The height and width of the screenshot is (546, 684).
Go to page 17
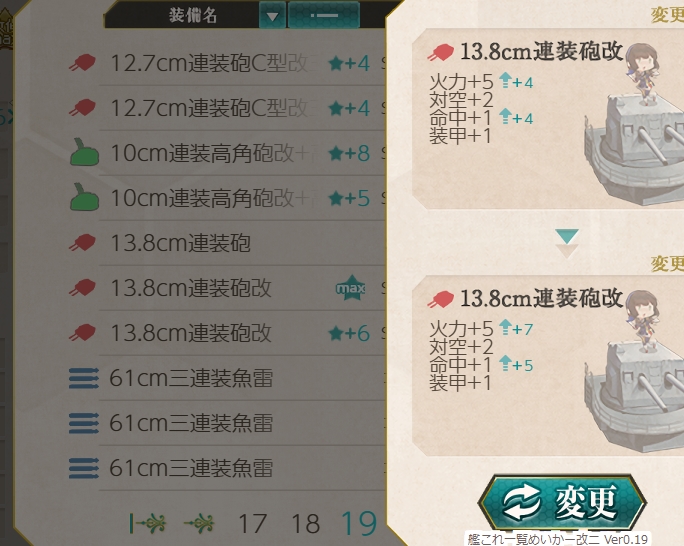(253, 523)
